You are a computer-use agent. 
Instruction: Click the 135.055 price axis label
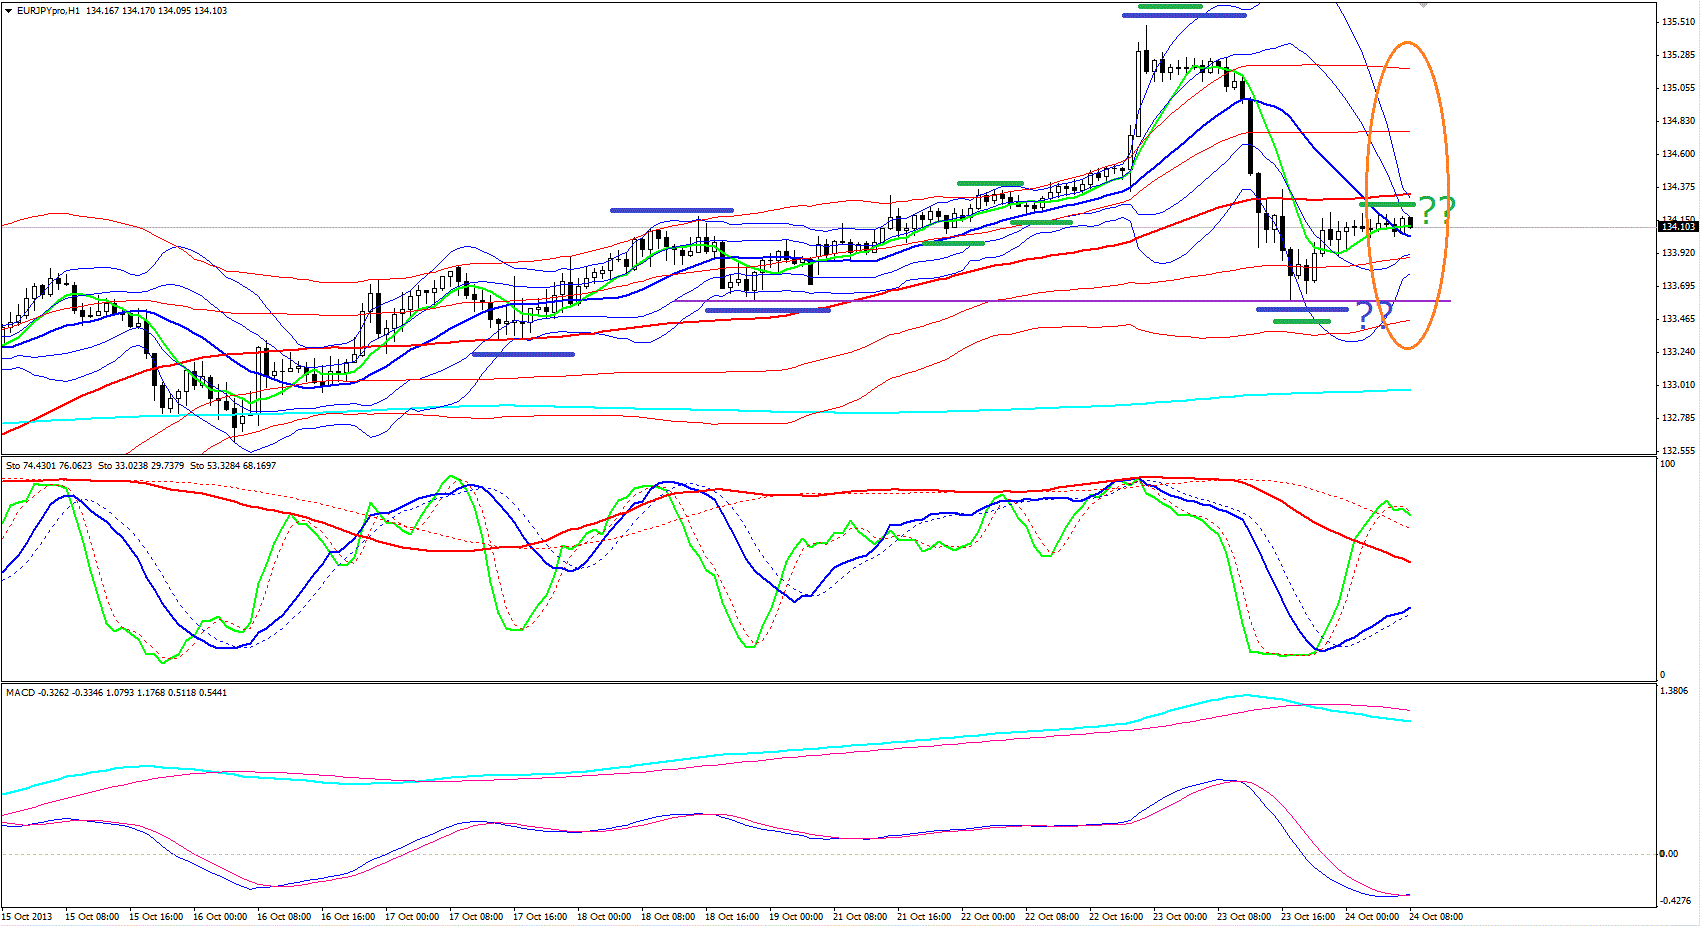pyautogui.click(x=1678, y=87)
